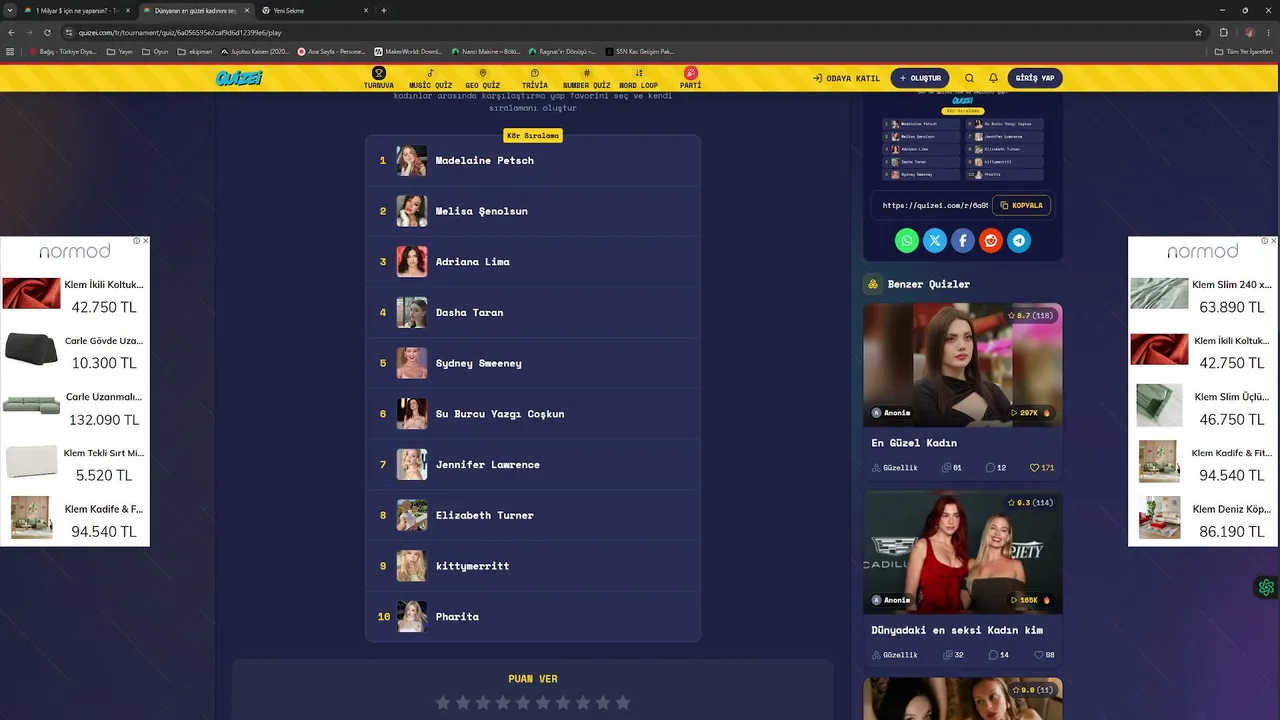Click the Giriş Yap button
Screen dimensions: 1280x720
click(x=1035, y=78)
